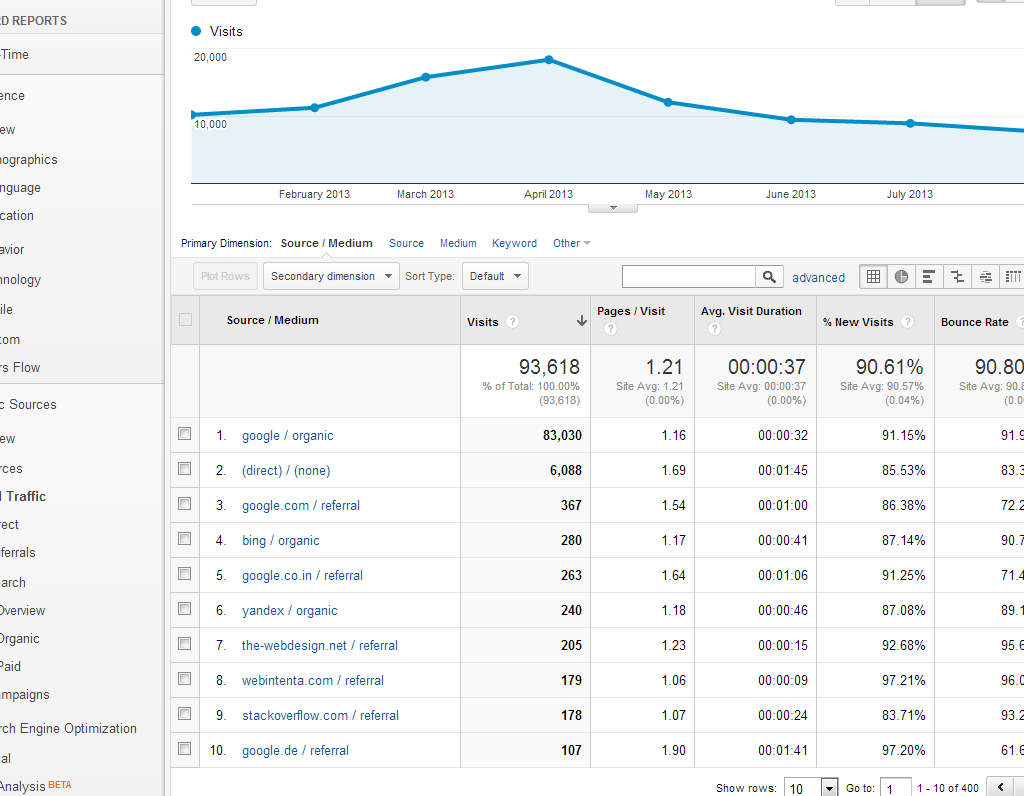Click the magnifier search button
Image resolution: width=1024 pixels, height=796 pixels.
(769, 277)
